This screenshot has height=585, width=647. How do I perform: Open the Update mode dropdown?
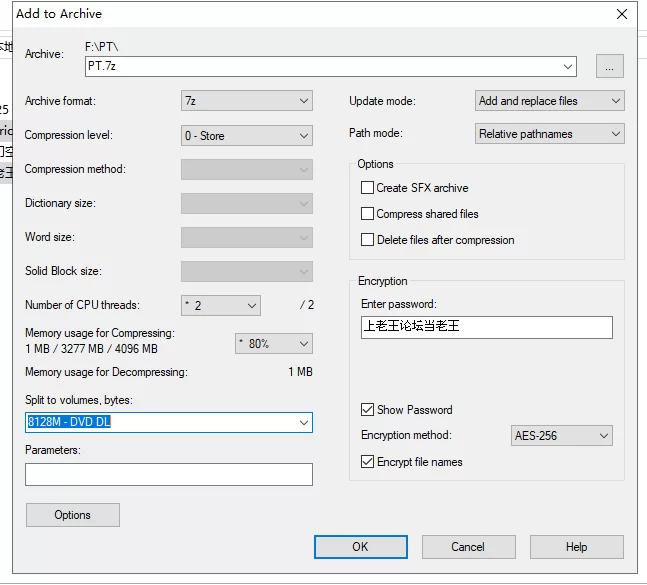(x=549, y=101)
